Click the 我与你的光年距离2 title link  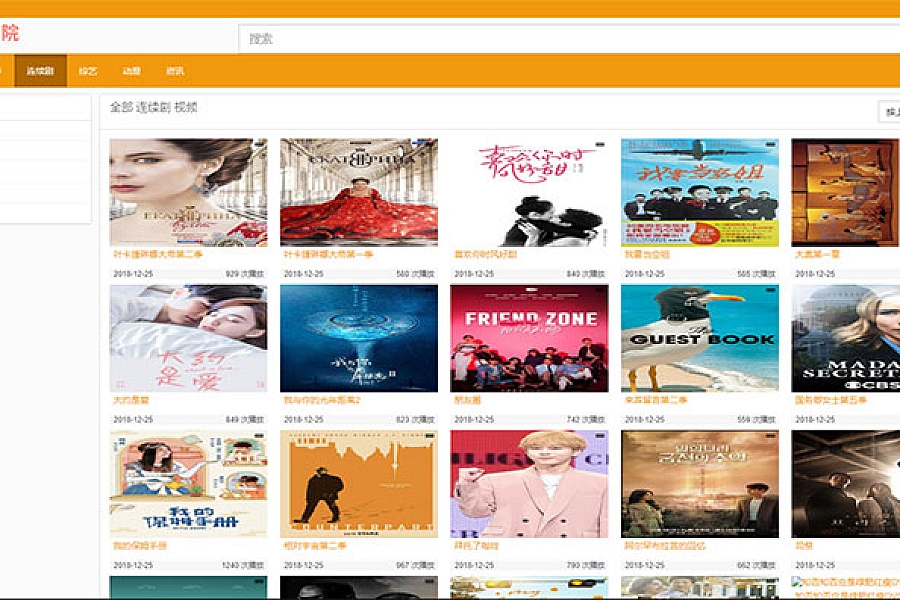pos(321,400)
